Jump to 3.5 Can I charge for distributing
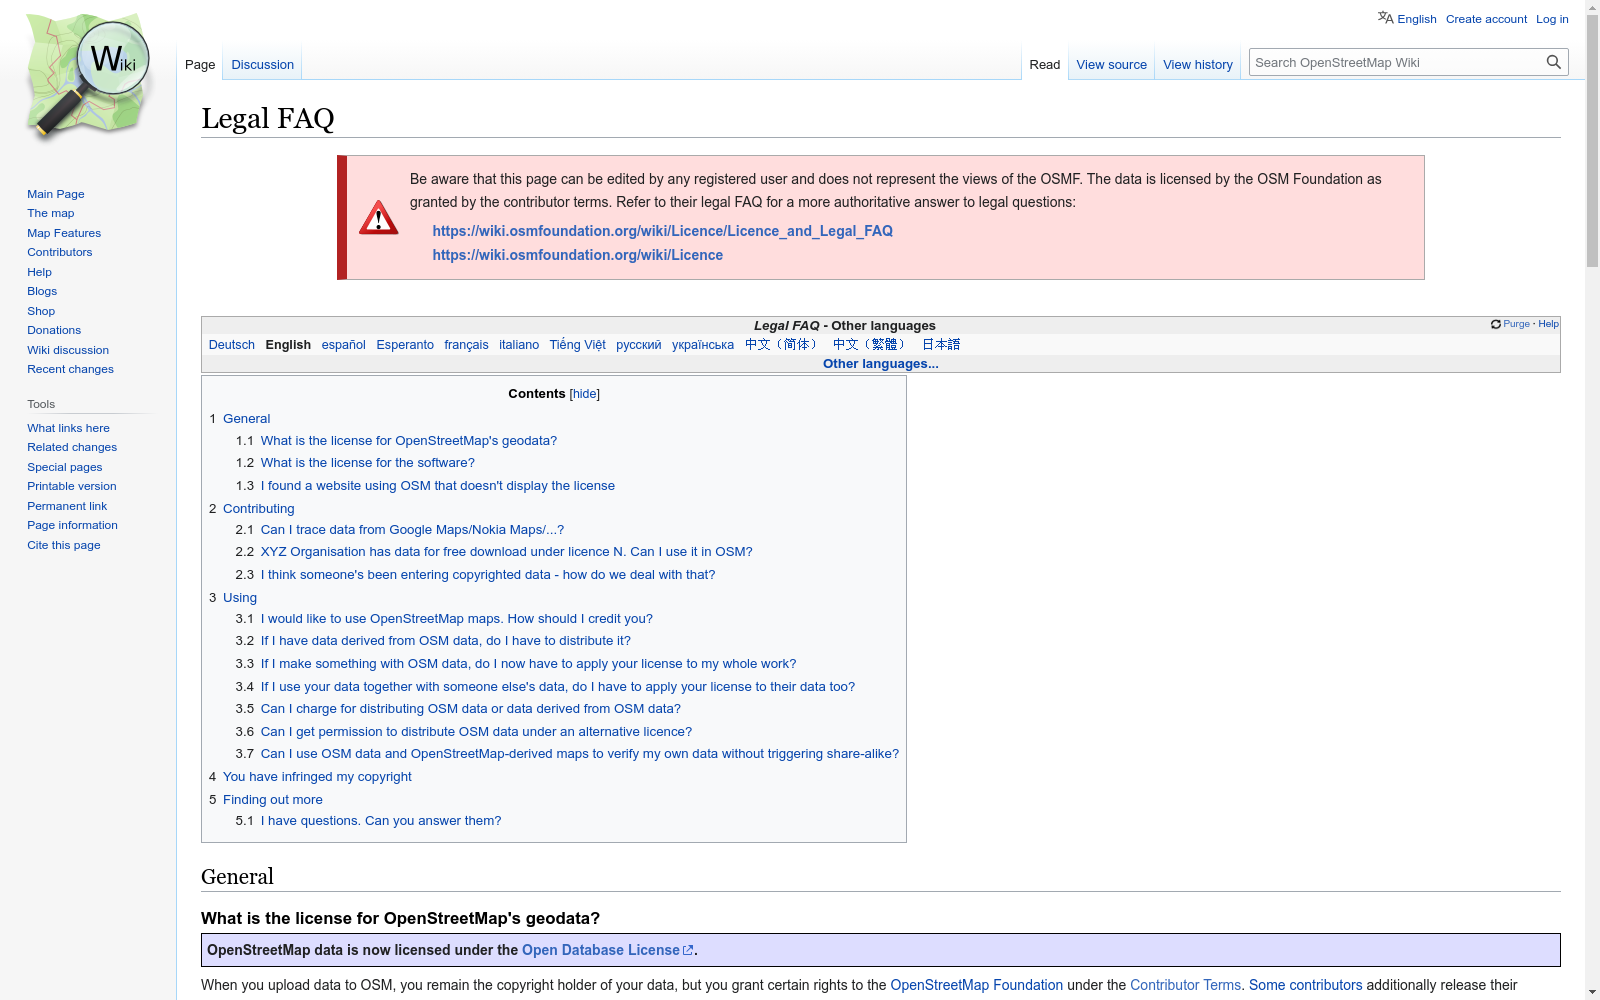 click(470, 709)
